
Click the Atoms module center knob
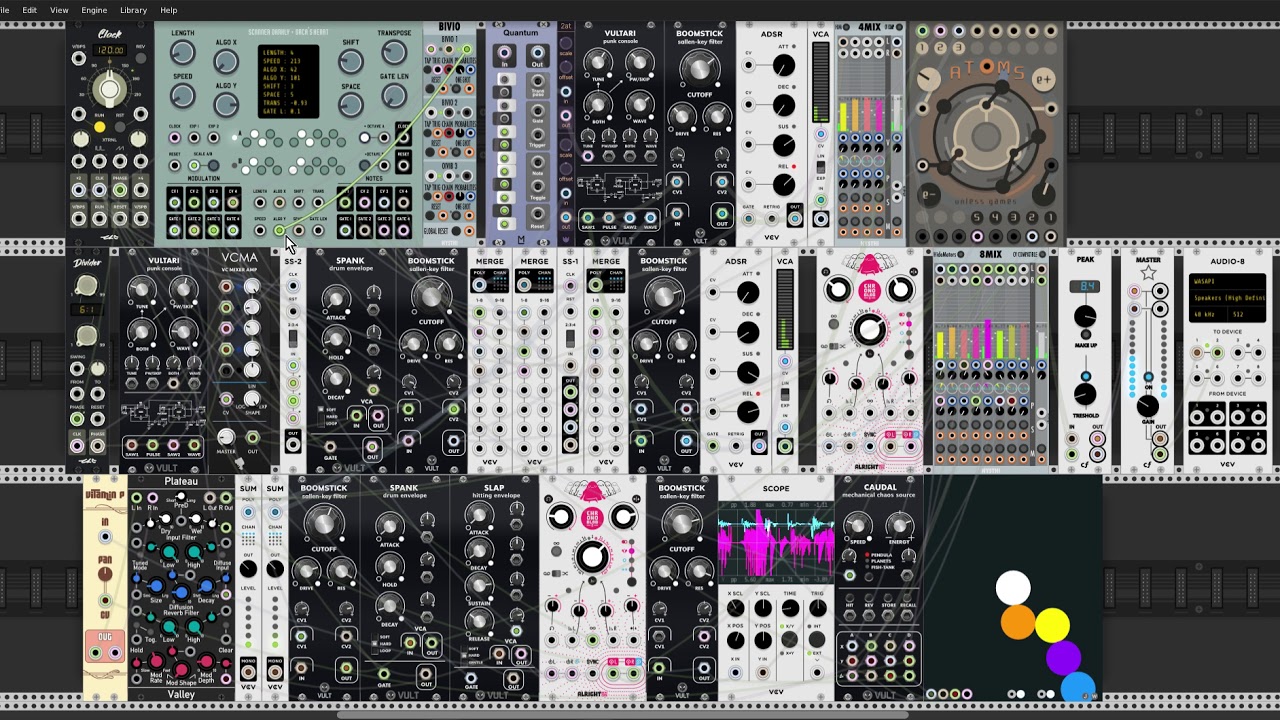coord(986,136)
